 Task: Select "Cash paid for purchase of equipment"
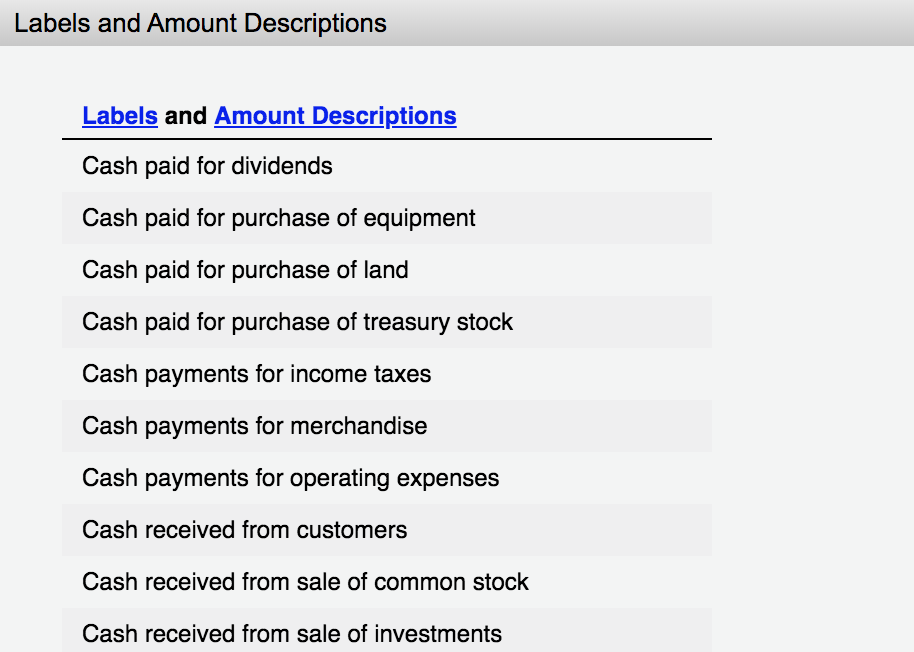[278, 218]
